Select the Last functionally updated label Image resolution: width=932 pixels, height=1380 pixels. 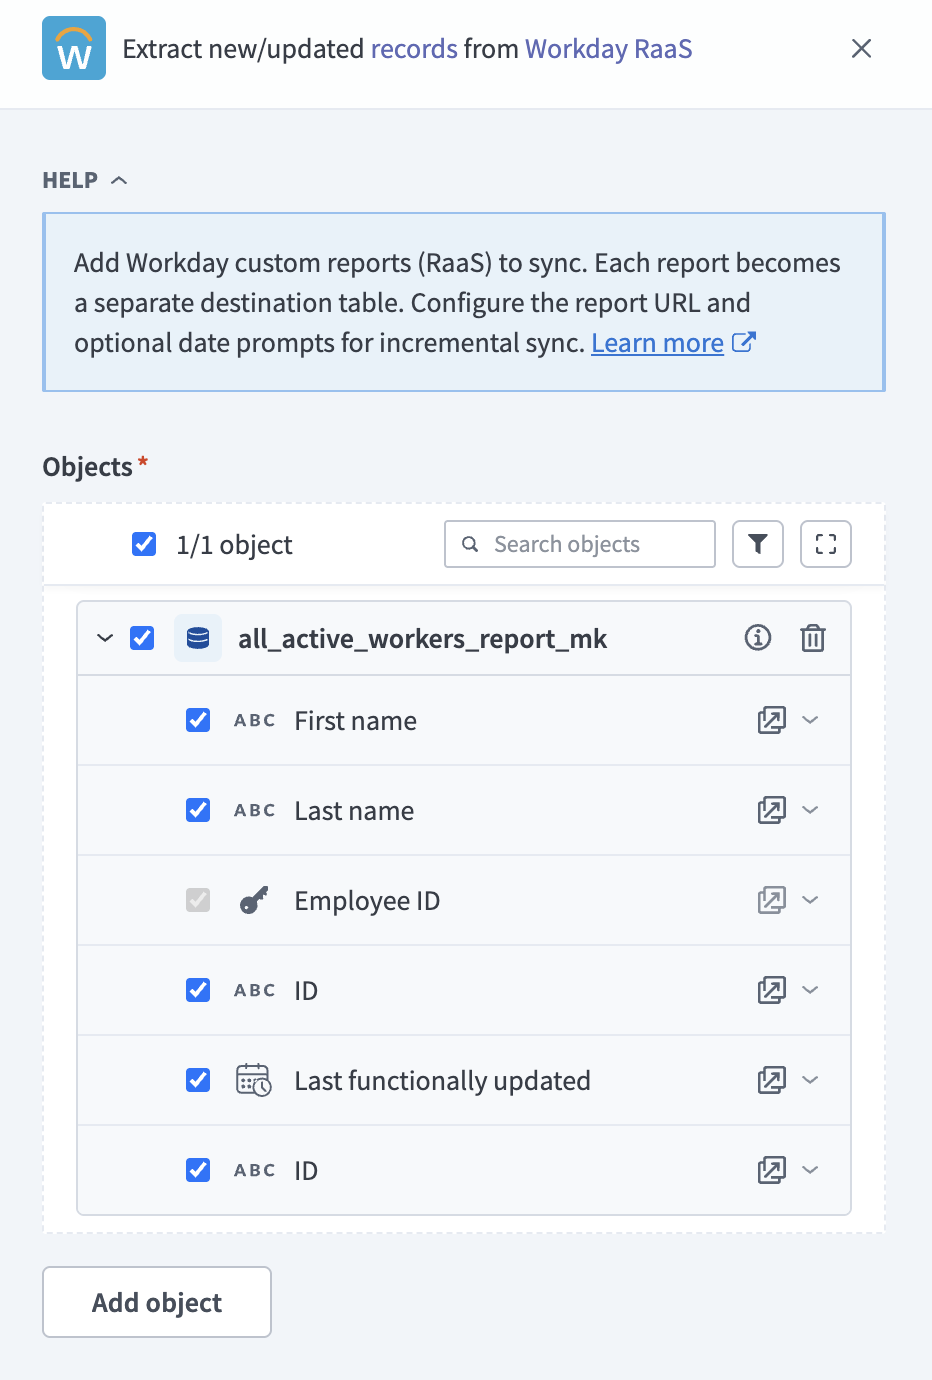(442, 1081)
